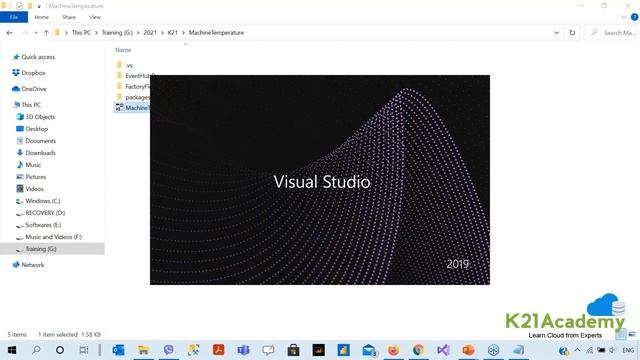This screenshot has height=360, width=640.
Task: Select This PC in address breadcrumb
Action: (81, 33)
